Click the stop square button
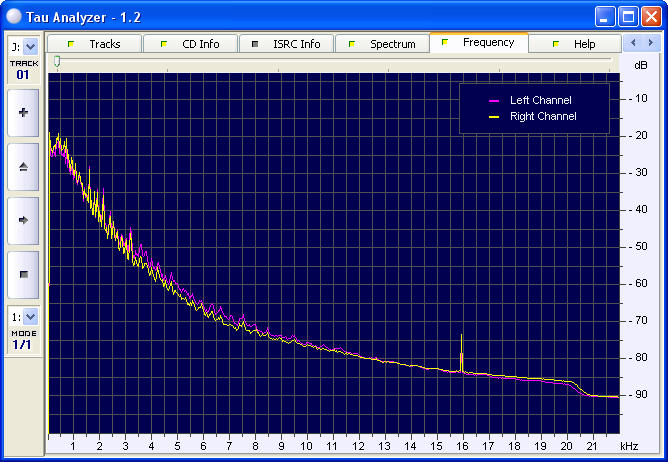The height and width of the screenshot is (462, 668). [x=23, y=274]
